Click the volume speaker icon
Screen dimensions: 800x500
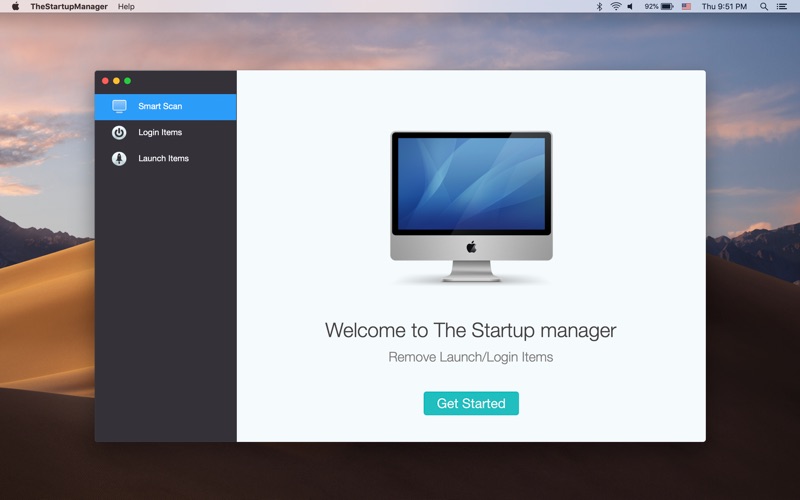pyautogui.click(x=631, y=7)
